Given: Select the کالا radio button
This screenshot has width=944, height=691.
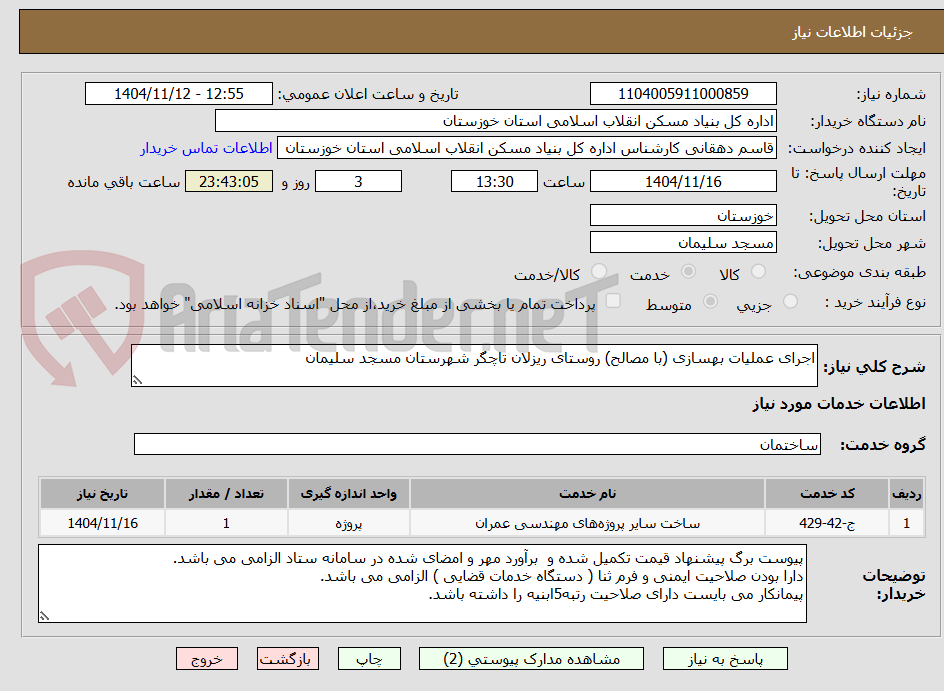Looking at the screenshot, I should pos(759,271).
